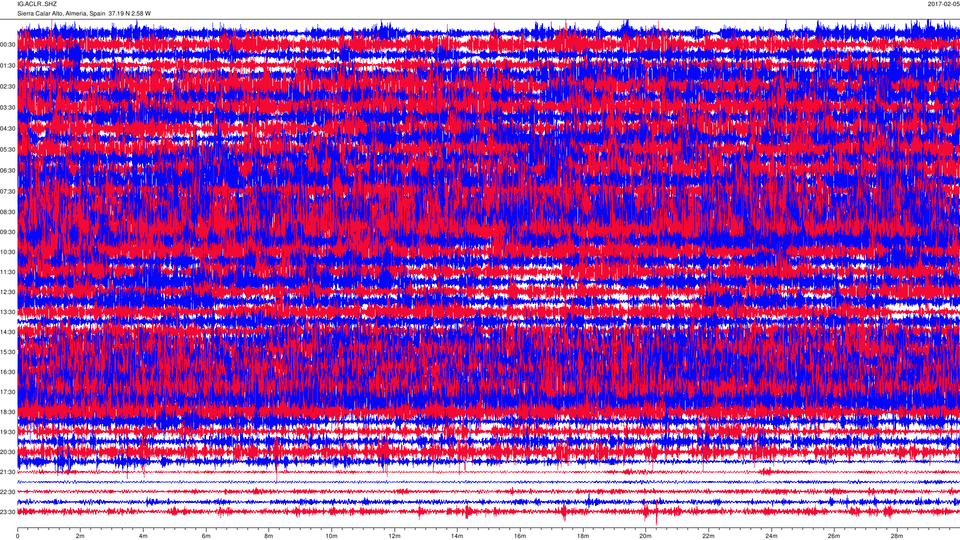Screen dimensions: 960x540
Task: Click the date label "2017-02-05"
Action: [943, 4]
